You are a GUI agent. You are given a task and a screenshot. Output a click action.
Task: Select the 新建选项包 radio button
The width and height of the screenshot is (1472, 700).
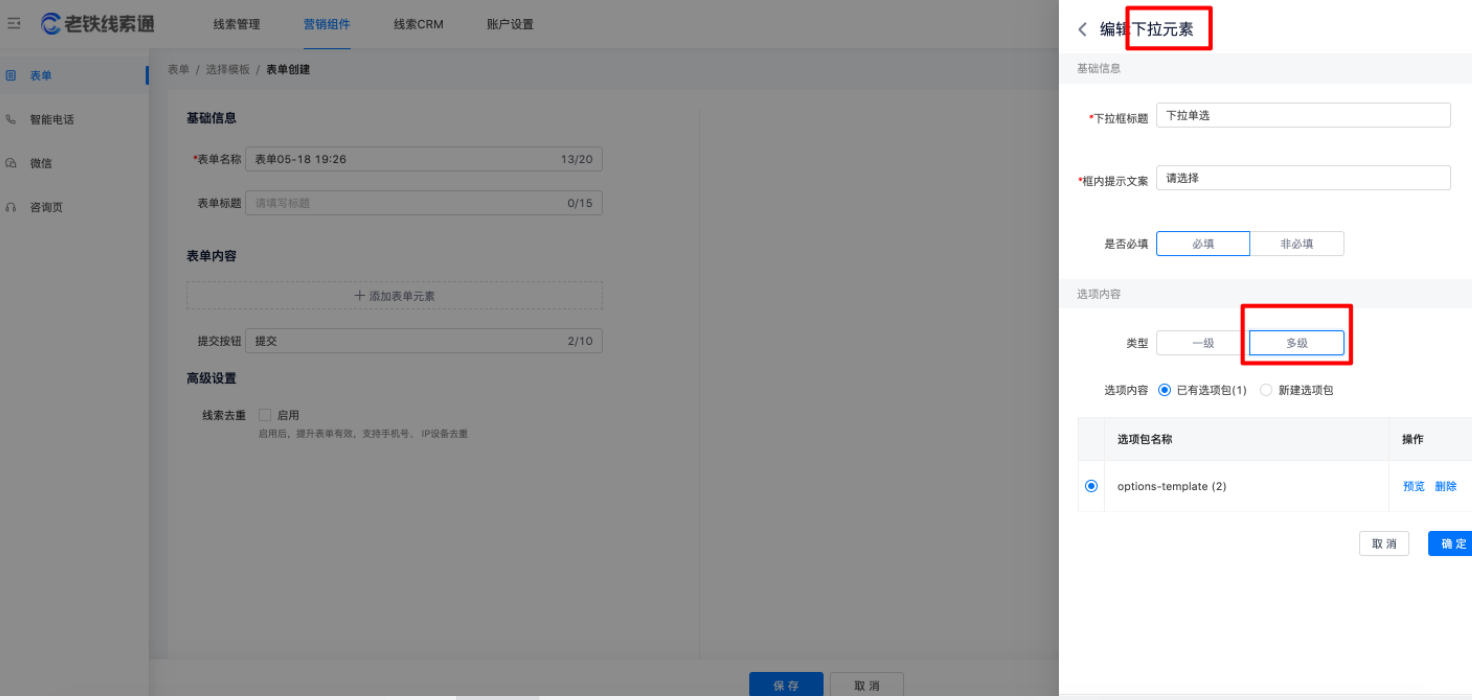click(1266, 390)
